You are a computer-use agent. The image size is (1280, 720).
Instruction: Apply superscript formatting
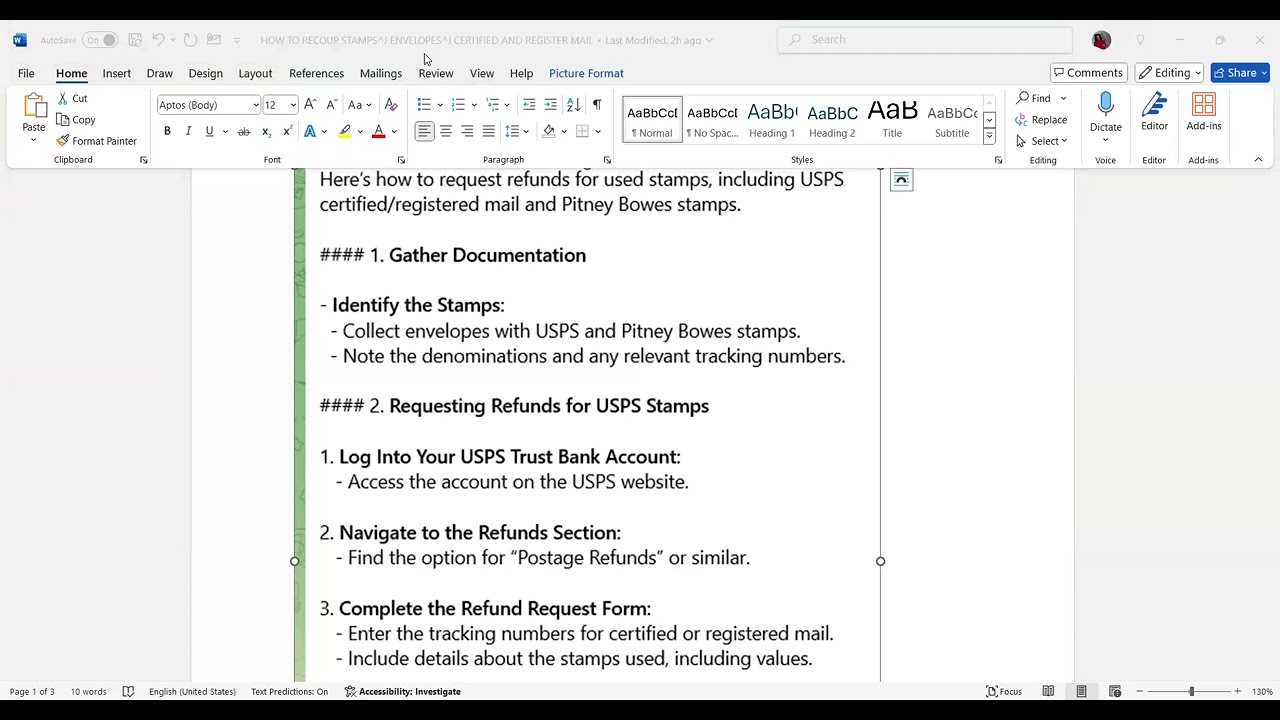point(287,131)
